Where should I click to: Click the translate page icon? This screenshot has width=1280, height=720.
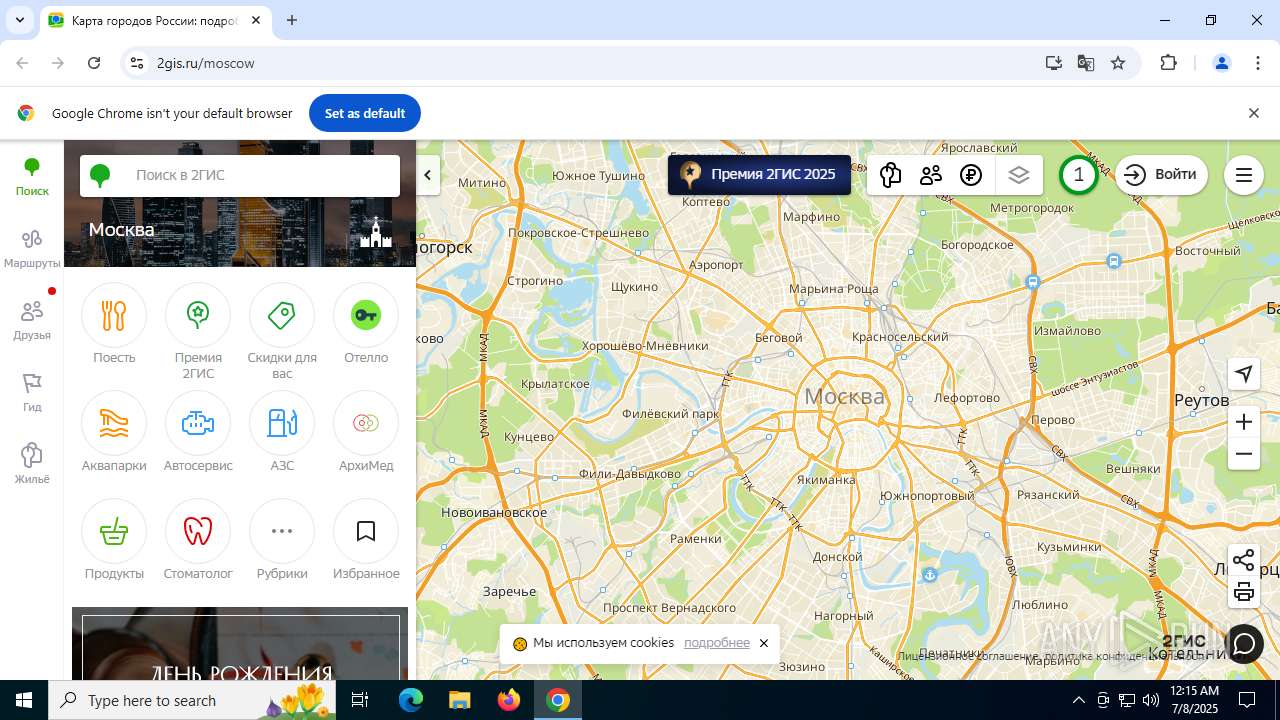(x=1086, y=63)
